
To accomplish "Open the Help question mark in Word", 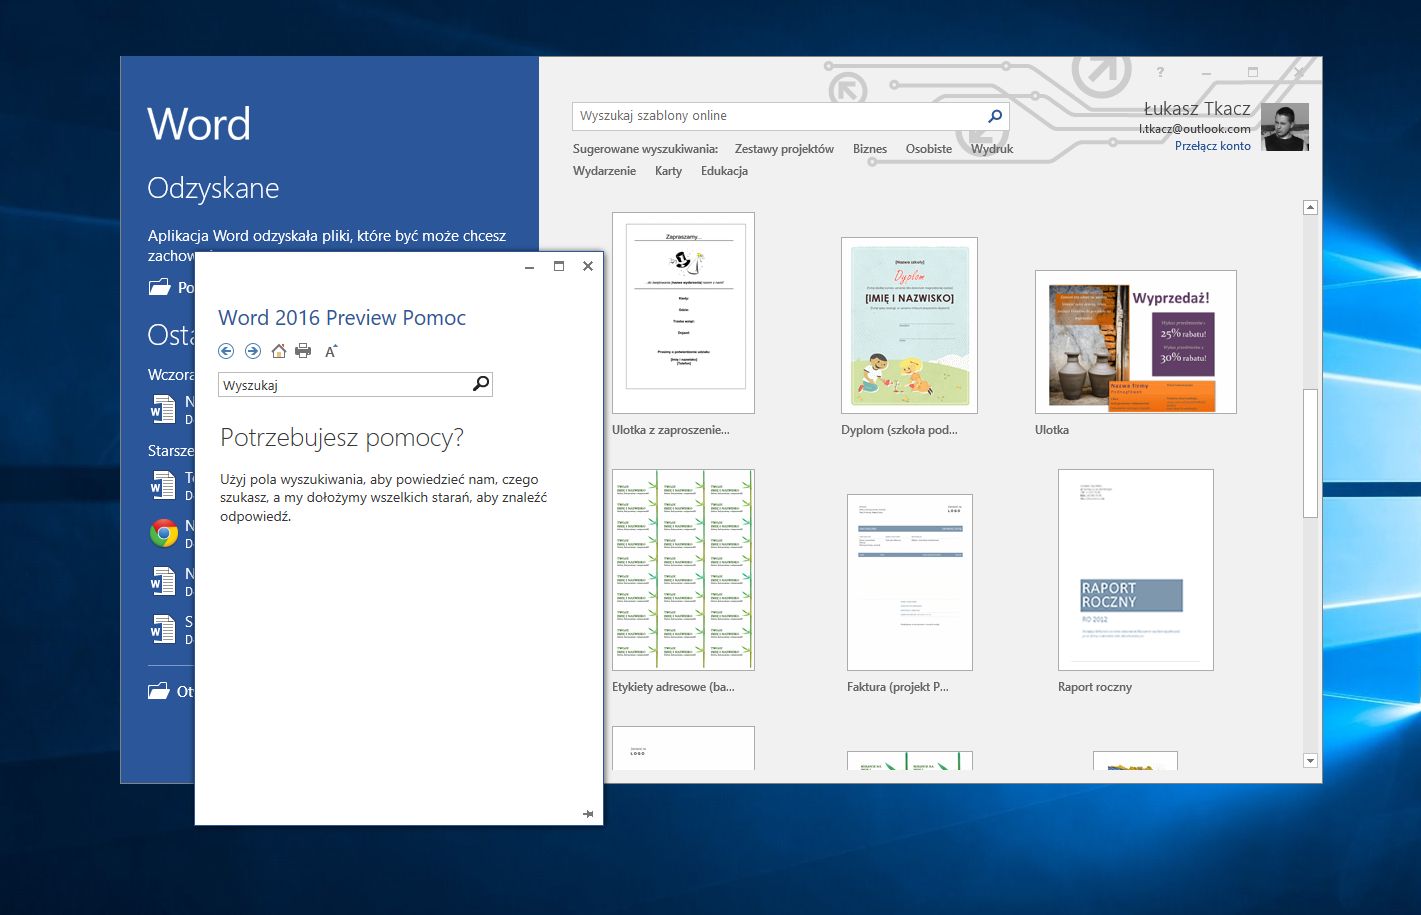I will (x=1161, y=72).
